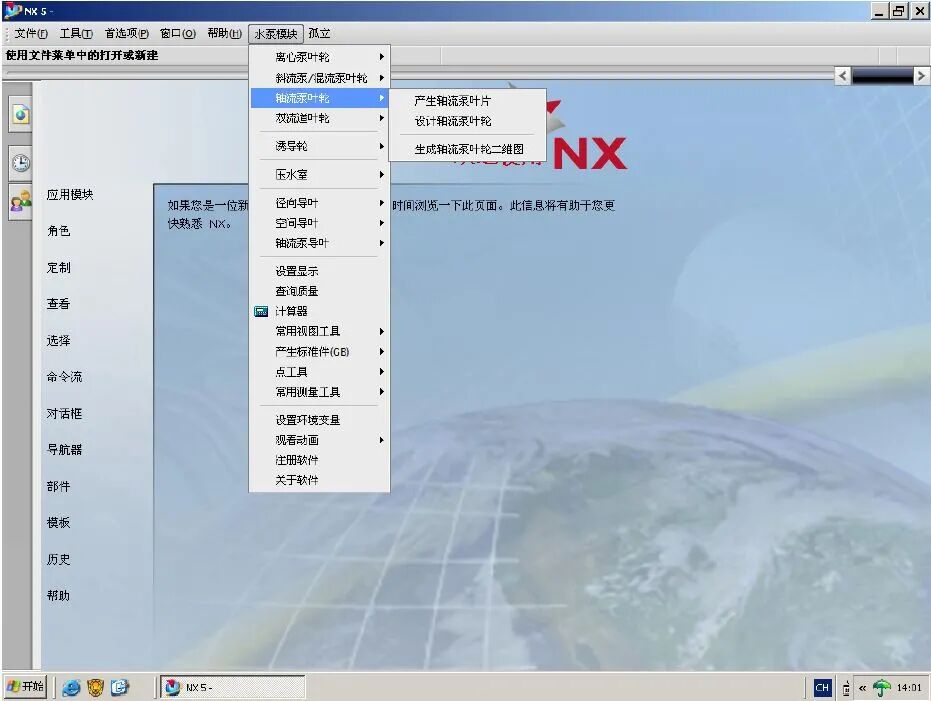
Task: Click toolbar scroll right arrow
Action: click(x=921, y=76)
